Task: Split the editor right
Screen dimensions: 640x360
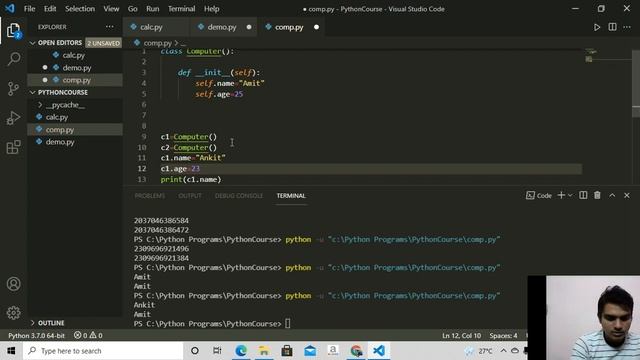Action: (x=612, y=27)
